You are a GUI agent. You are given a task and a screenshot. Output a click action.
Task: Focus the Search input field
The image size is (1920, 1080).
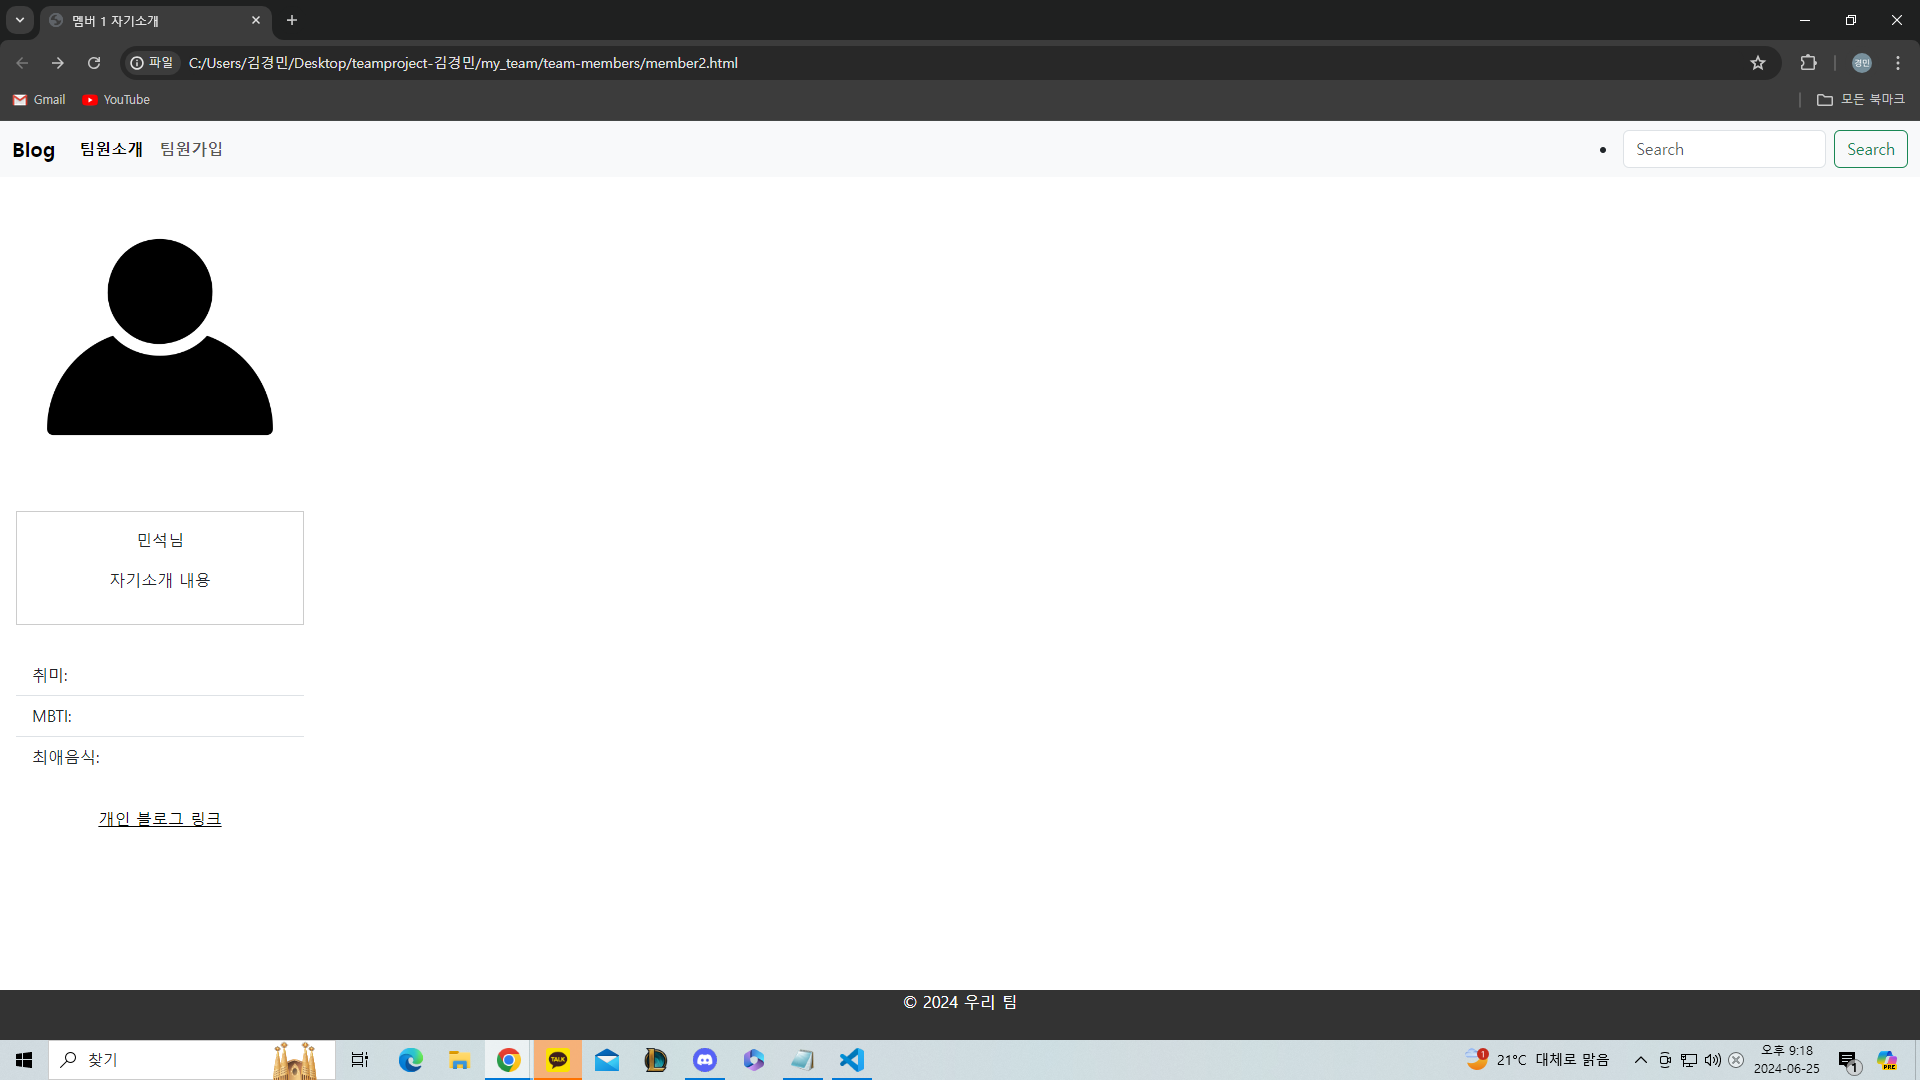click(1723, 149)
